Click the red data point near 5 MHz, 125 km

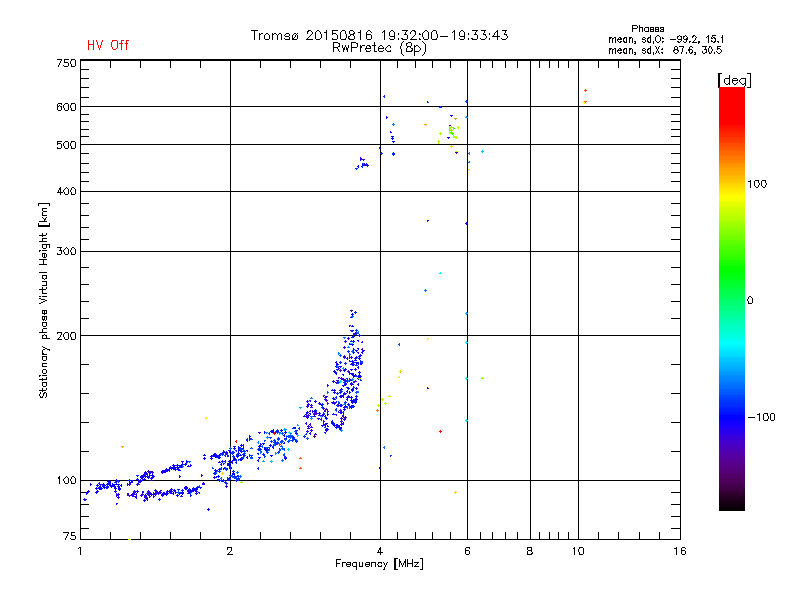440,432
